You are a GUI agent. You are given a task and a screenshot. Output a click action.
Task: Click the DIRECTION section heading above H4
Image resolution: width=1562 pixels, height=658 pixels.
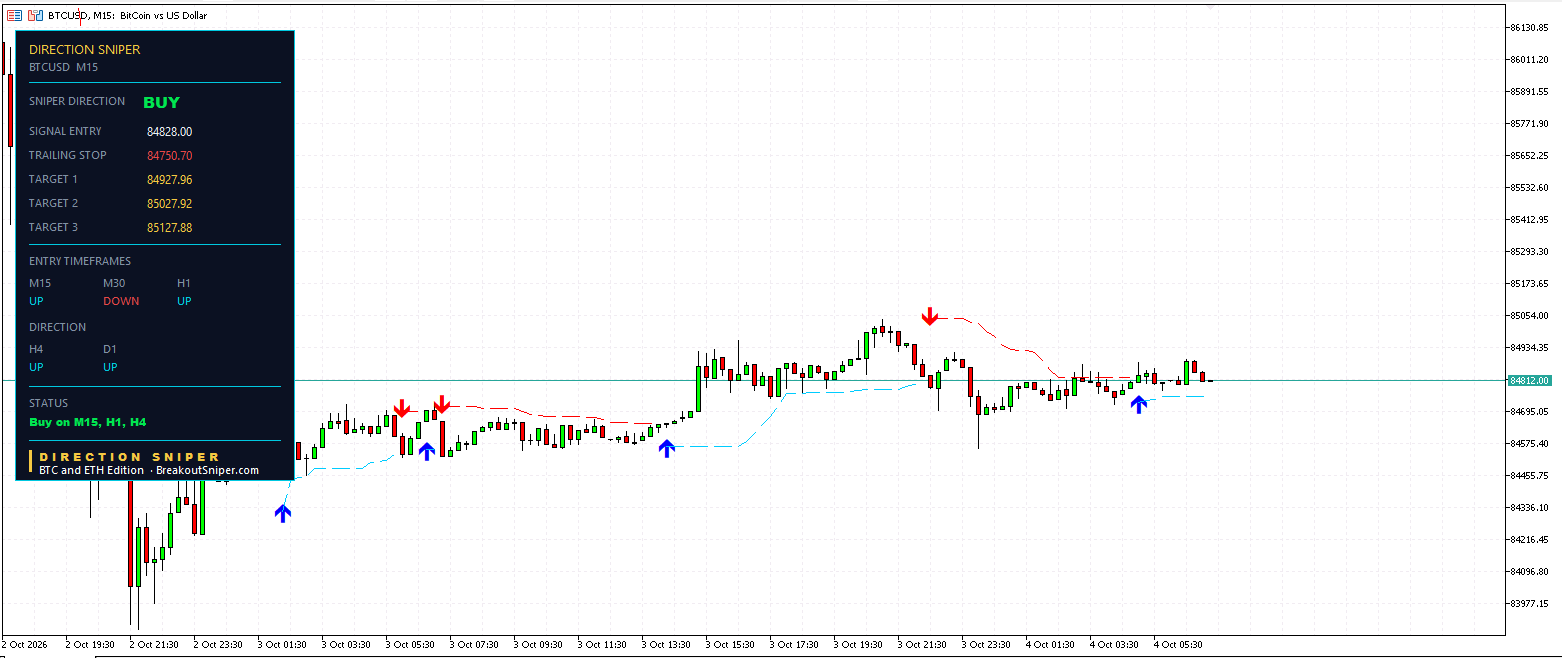click(x=57, y=327)
